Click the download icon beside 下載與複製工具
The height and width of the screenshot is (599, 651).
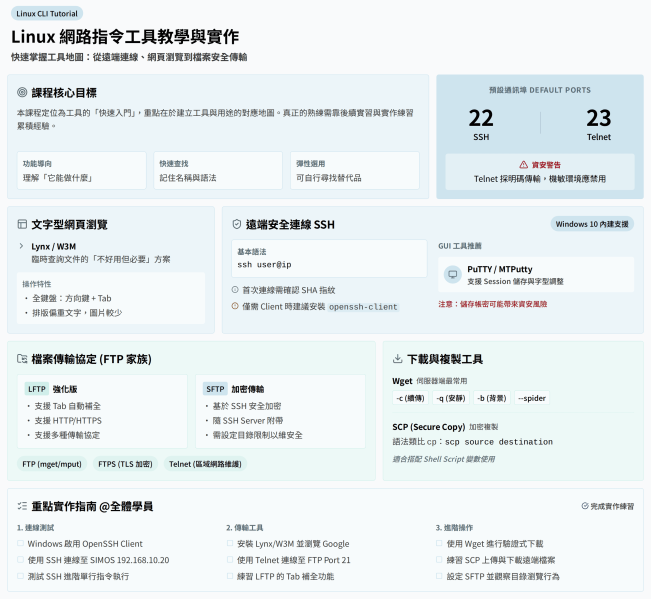point(397,359)
